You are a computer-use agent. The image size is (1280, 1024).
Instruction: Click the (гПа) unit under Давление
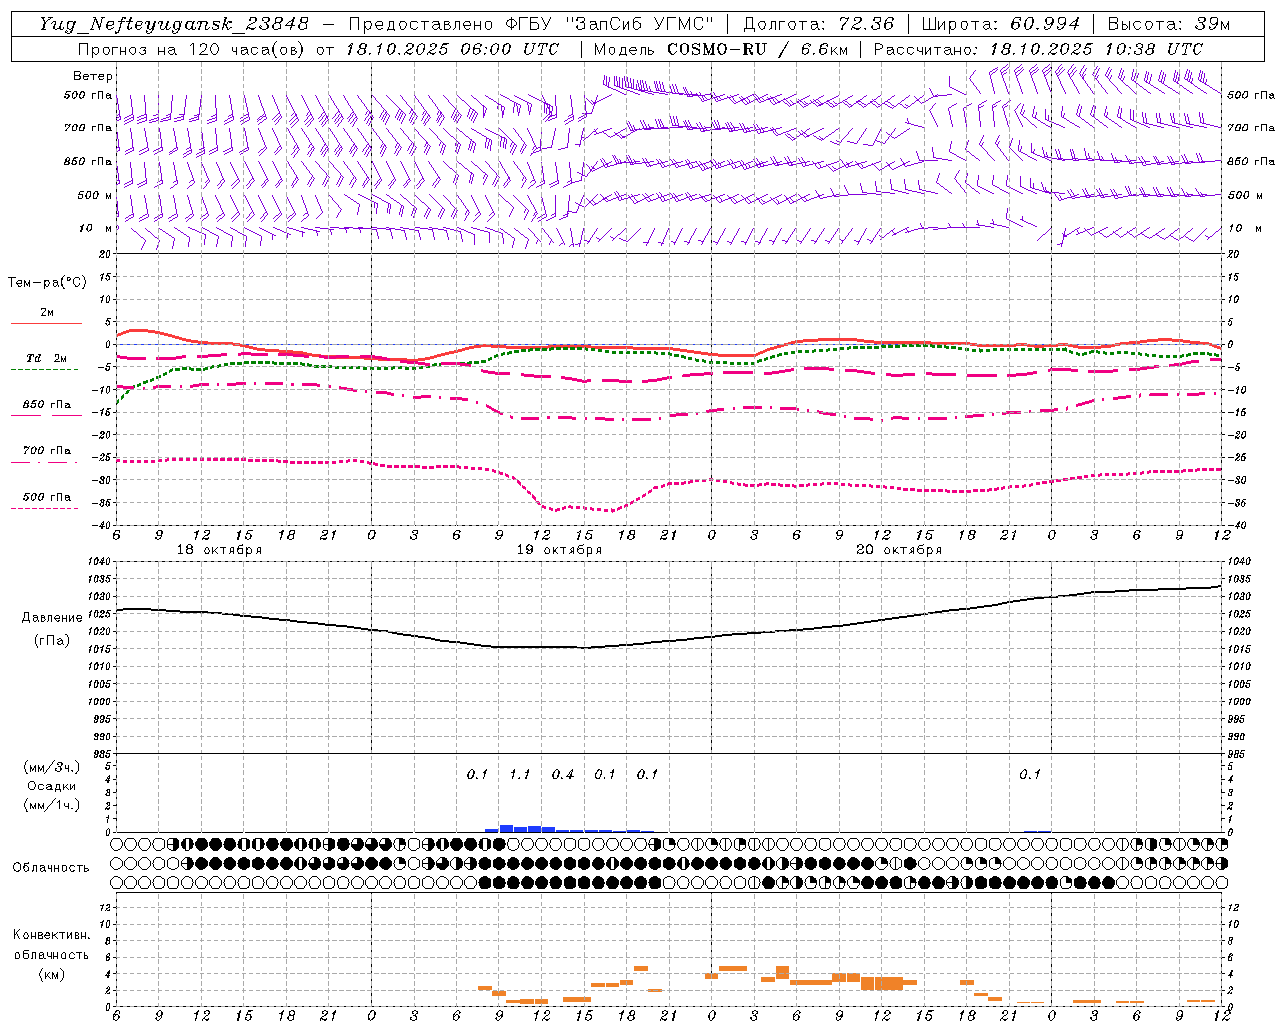point(52,640)
